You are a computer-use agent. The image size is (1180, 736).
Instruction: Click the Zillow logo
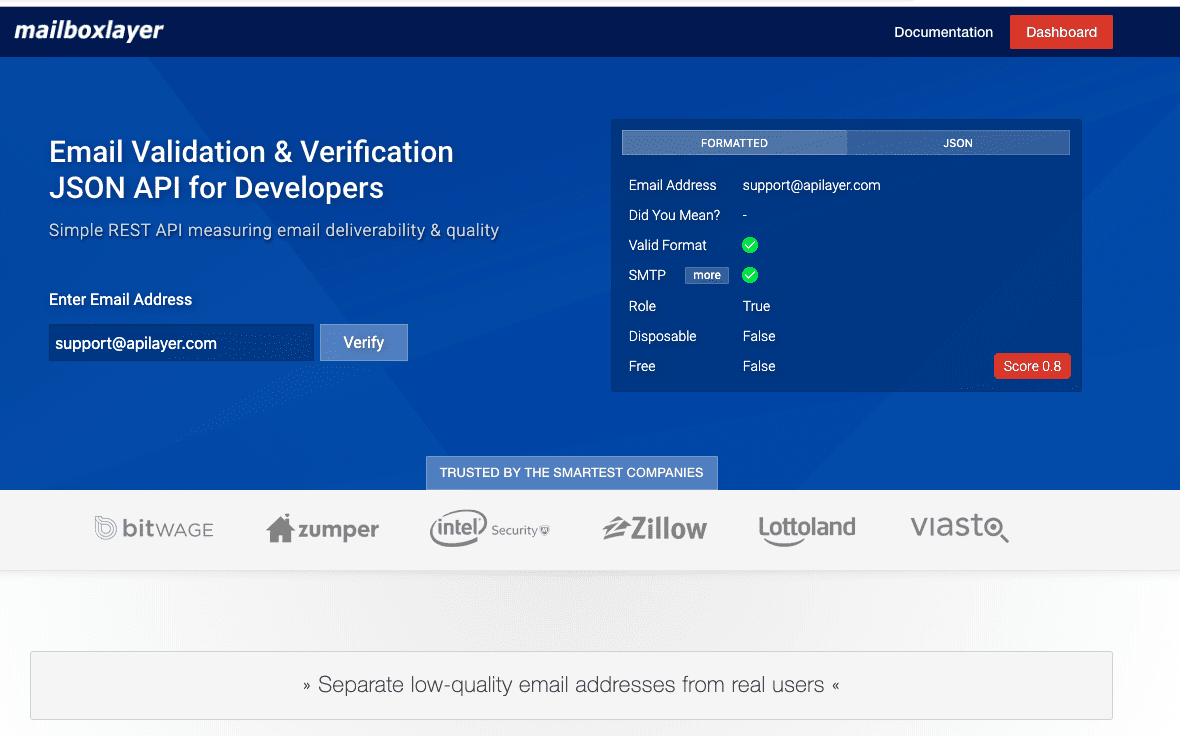click(x=654, y=528)
